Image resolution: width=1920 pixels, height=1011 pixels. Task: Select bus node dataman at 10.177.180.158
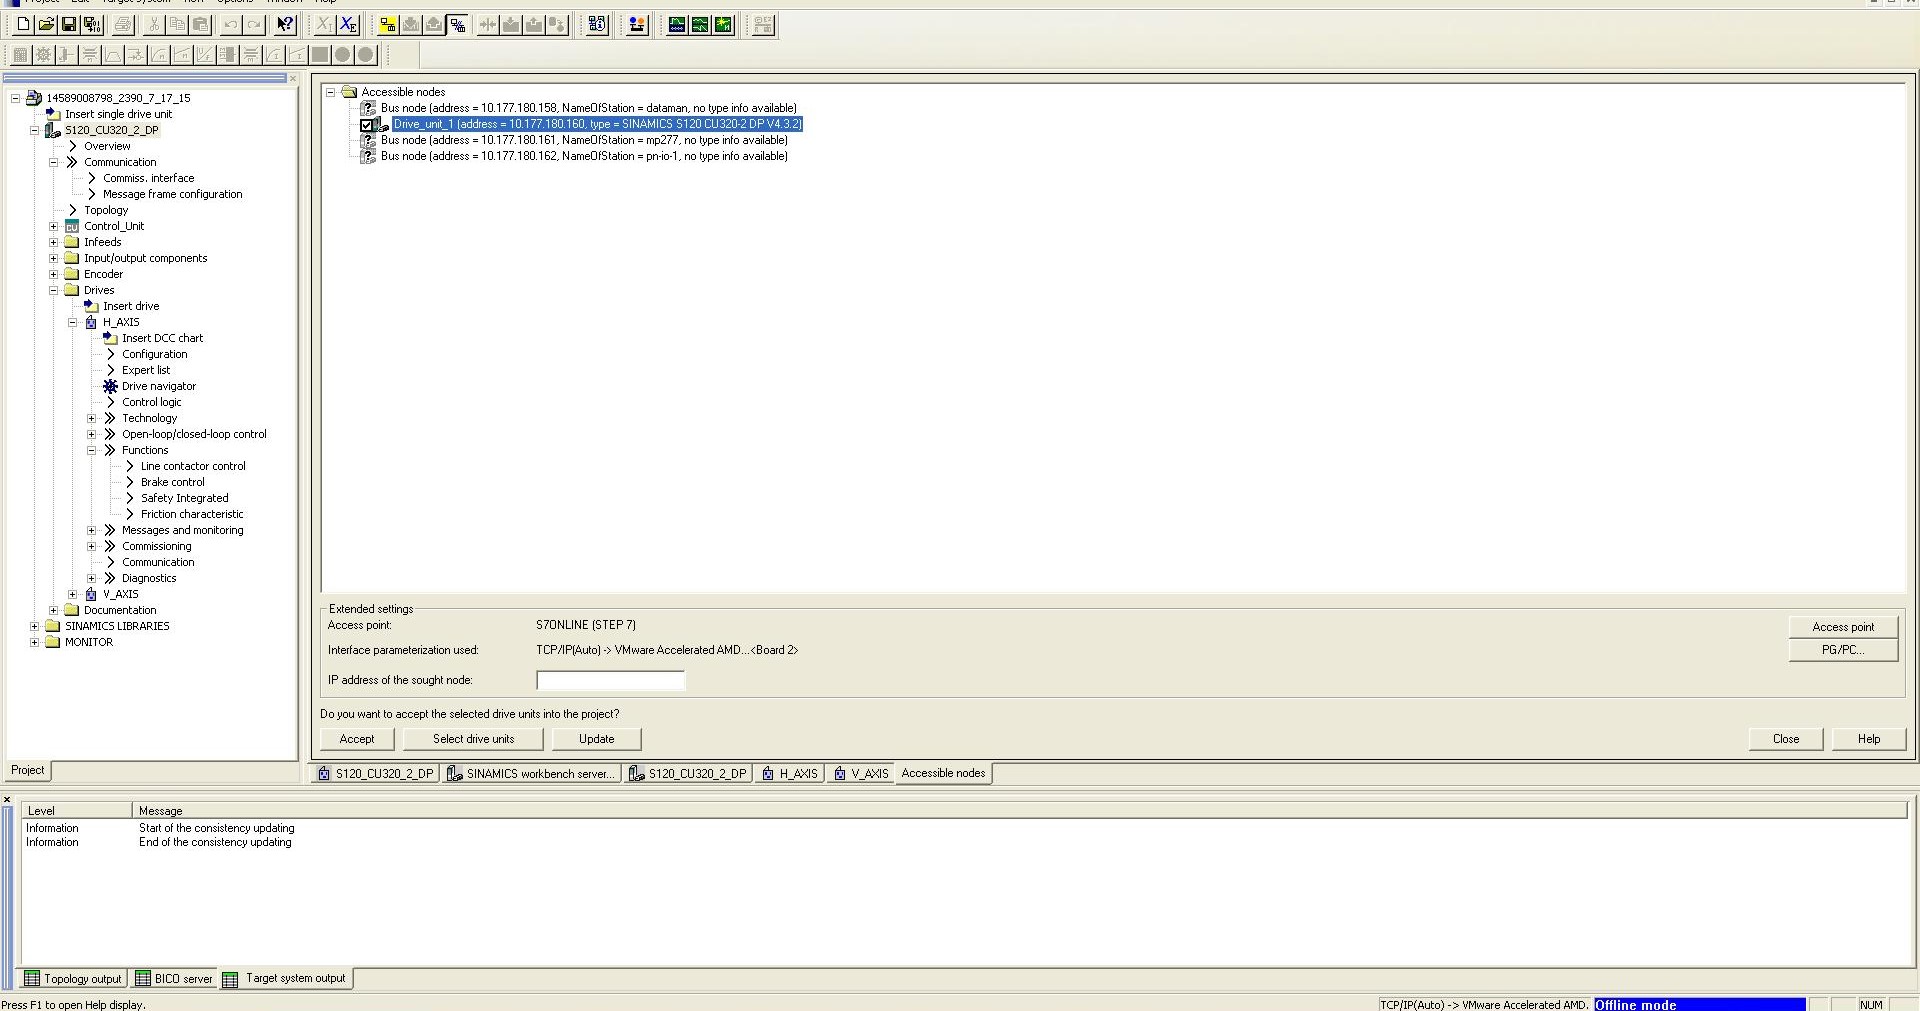pyautogui.click(x=589, y=108)
